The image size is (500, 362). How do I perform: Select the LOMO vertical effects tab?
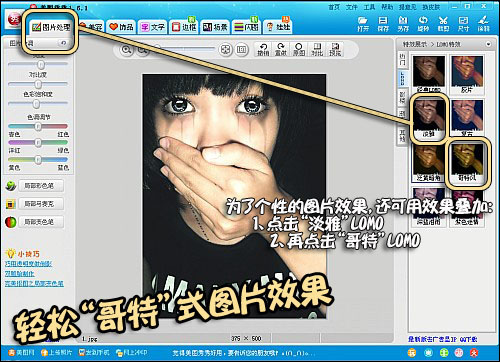[x=403, y=78]
